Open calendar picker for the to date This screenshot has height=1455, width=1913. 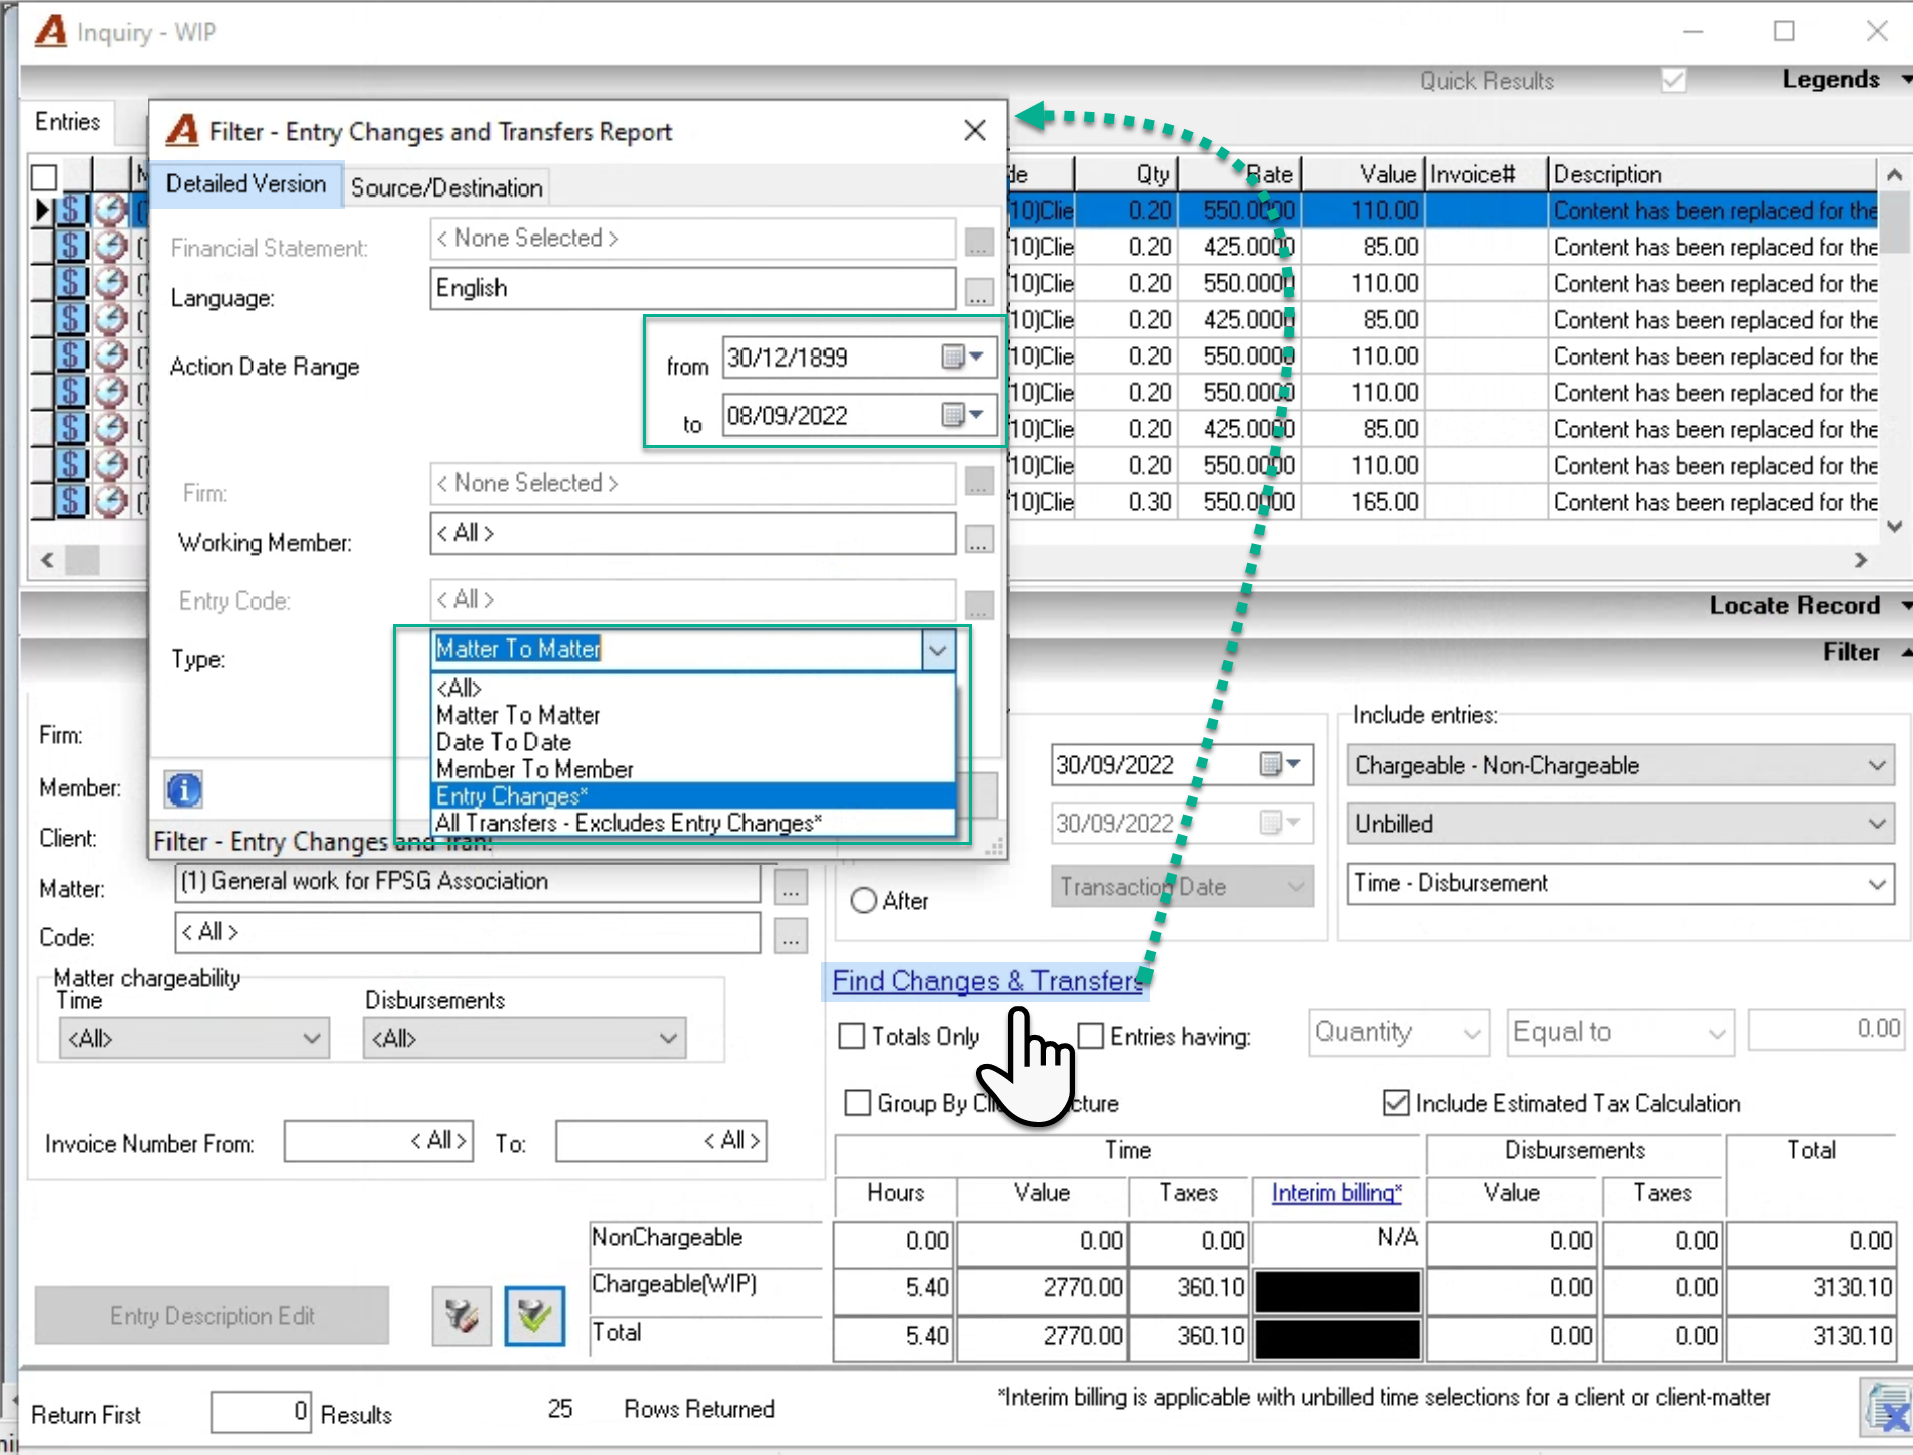coord(964,415)
